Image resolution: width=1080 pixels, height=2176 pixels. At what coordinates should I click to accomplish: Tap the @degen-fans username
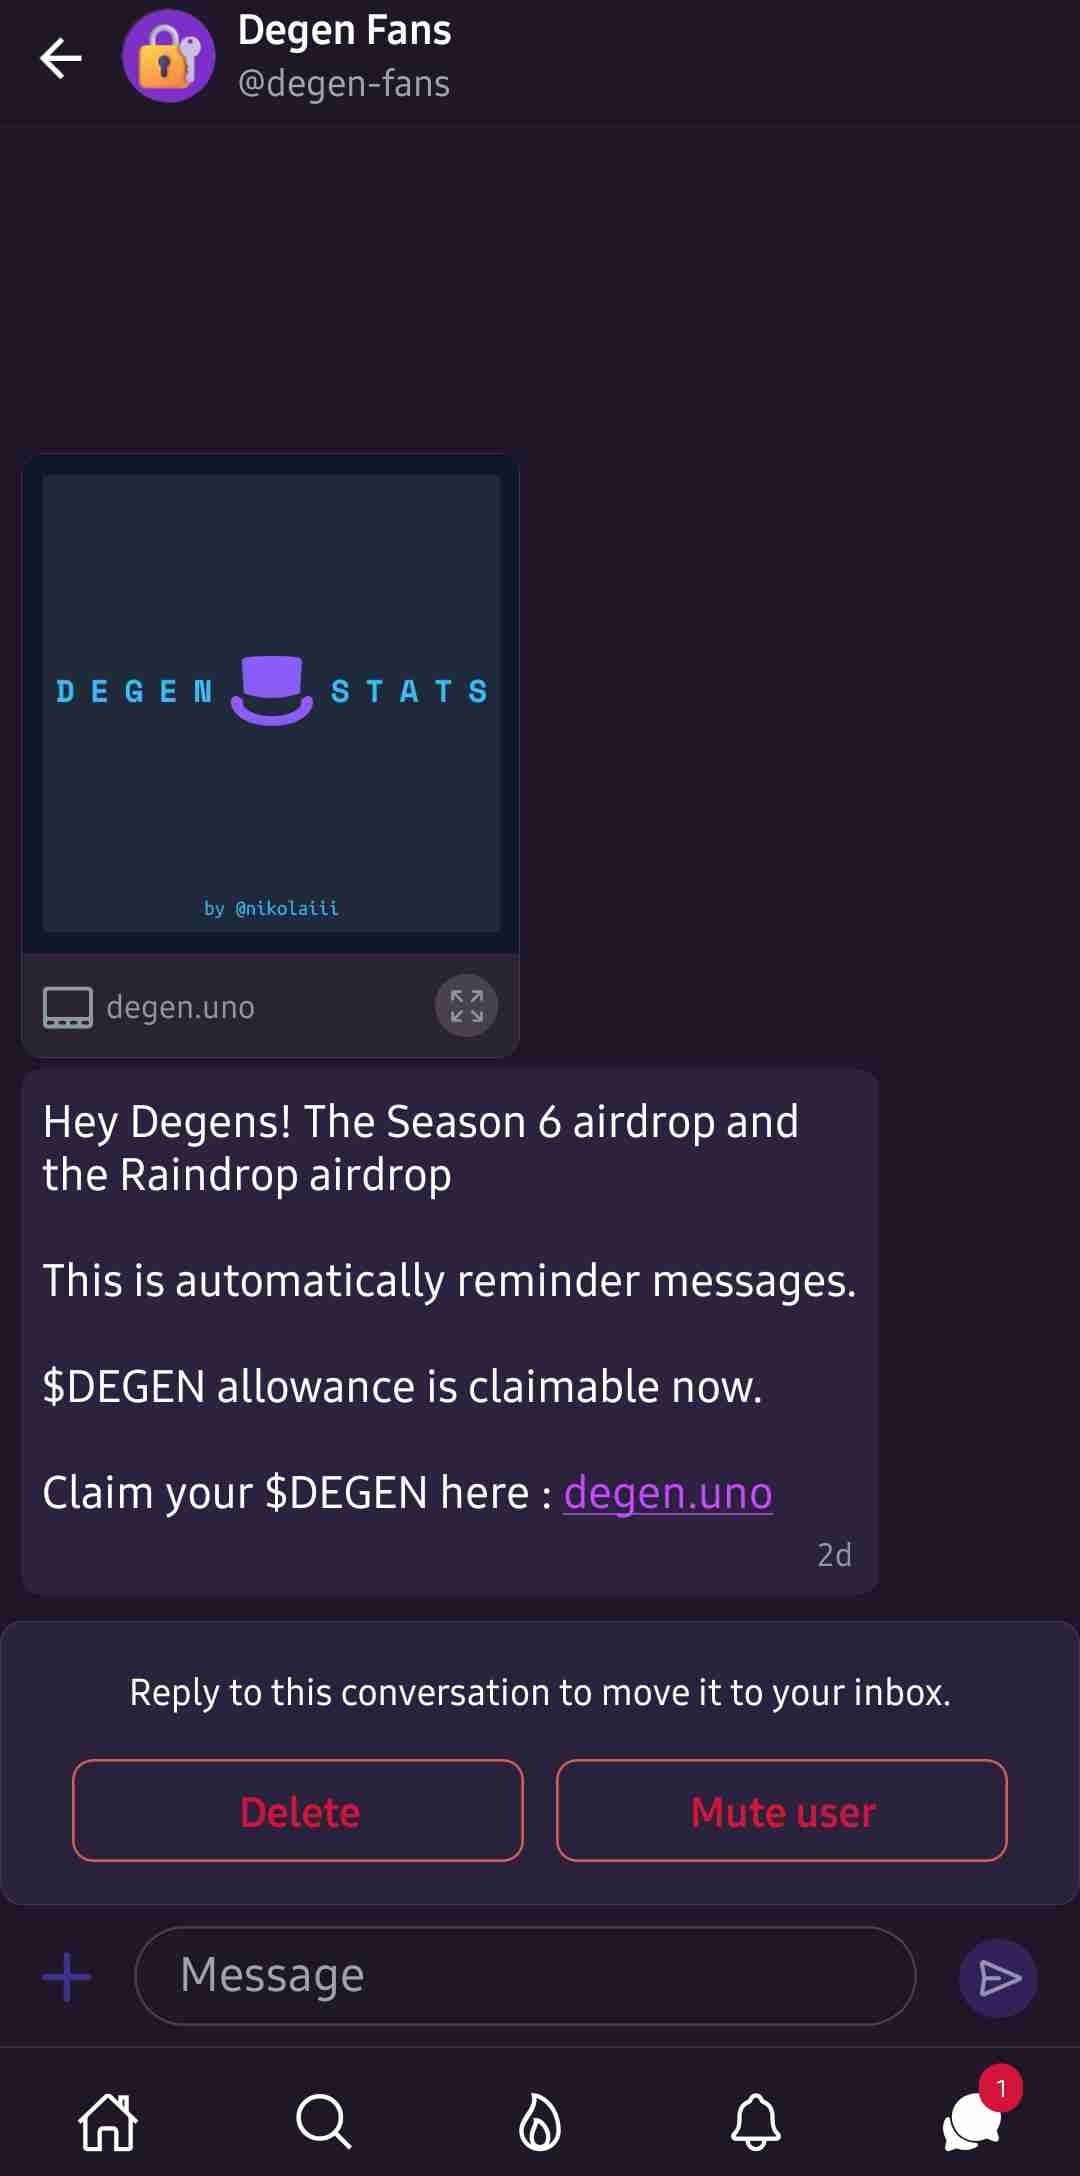(344, 83)
